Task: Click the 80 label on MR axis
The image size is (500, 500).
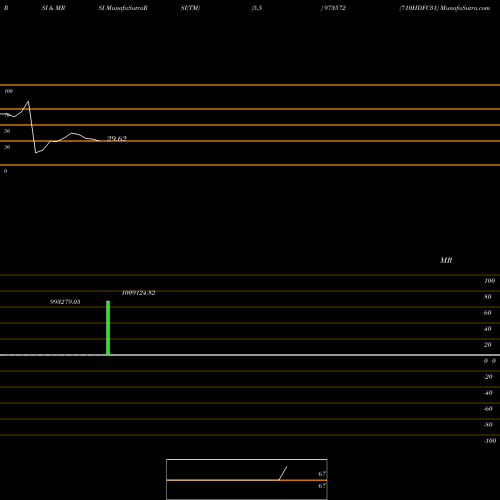Action: click(x=488, y=297)
